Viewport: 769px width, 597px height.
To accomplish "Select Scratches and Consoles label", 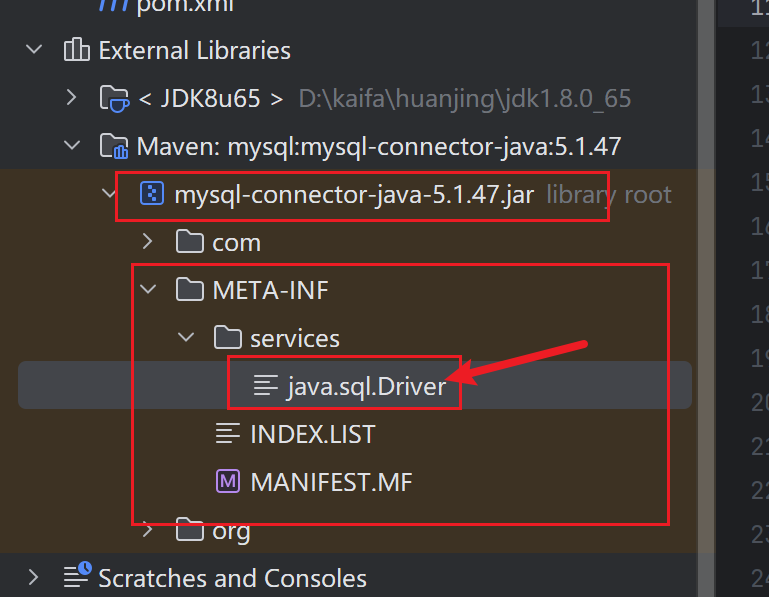I will (x=232, y=578).
